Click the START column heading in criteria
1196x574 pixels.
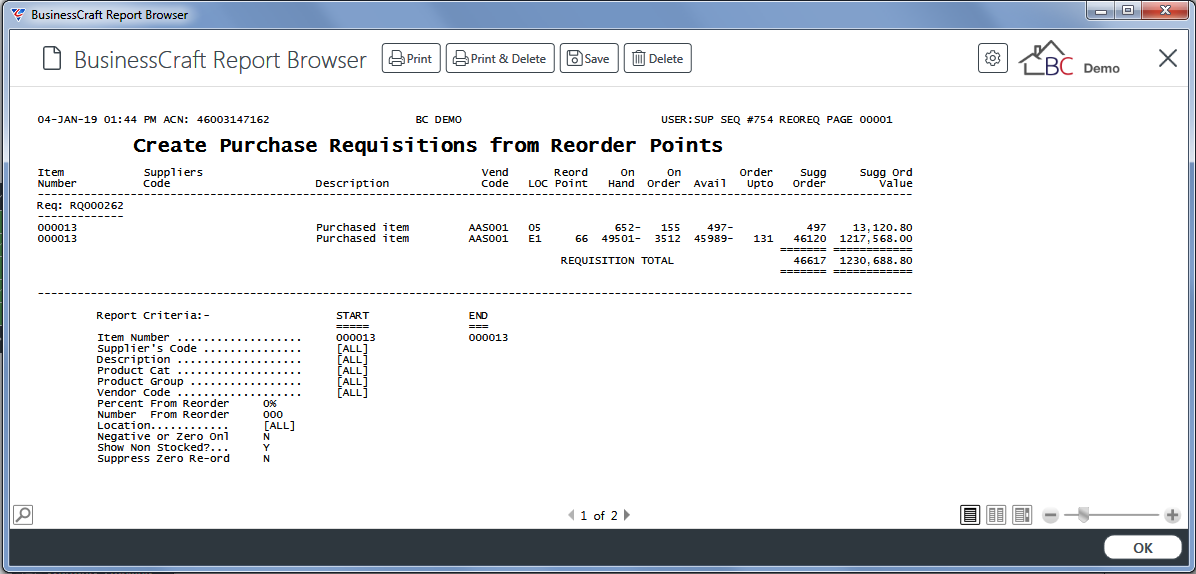[x=352, y=315]
